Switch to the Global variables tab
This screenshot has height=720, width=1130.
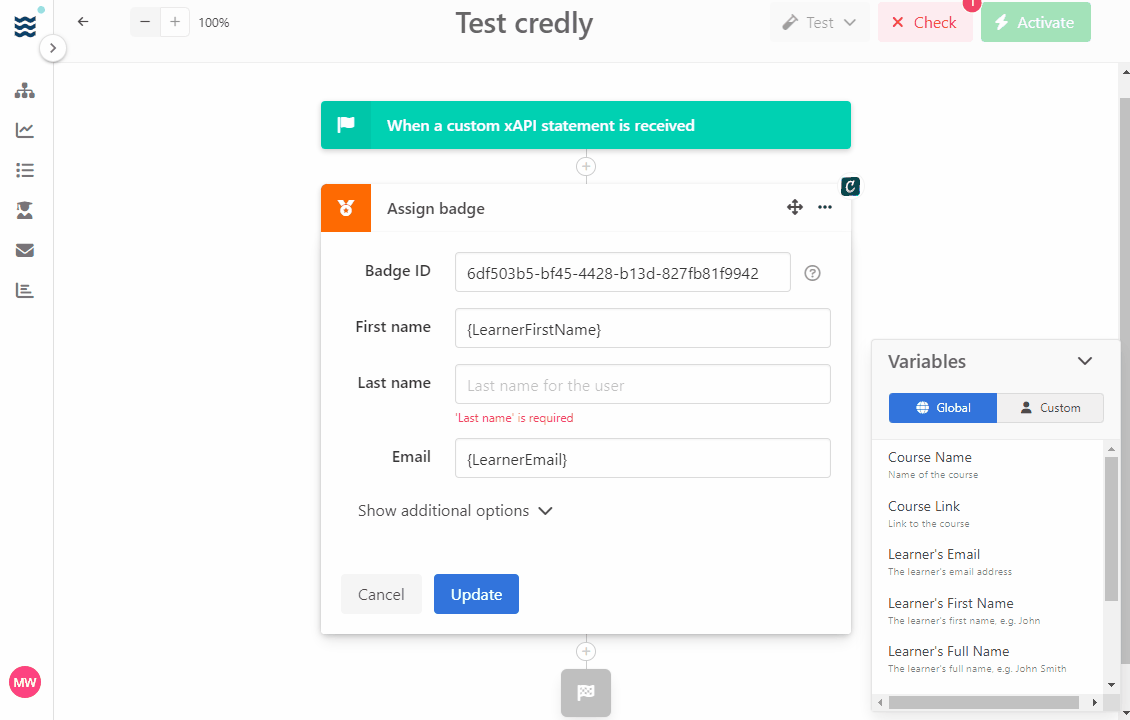(x=943, y=408)
